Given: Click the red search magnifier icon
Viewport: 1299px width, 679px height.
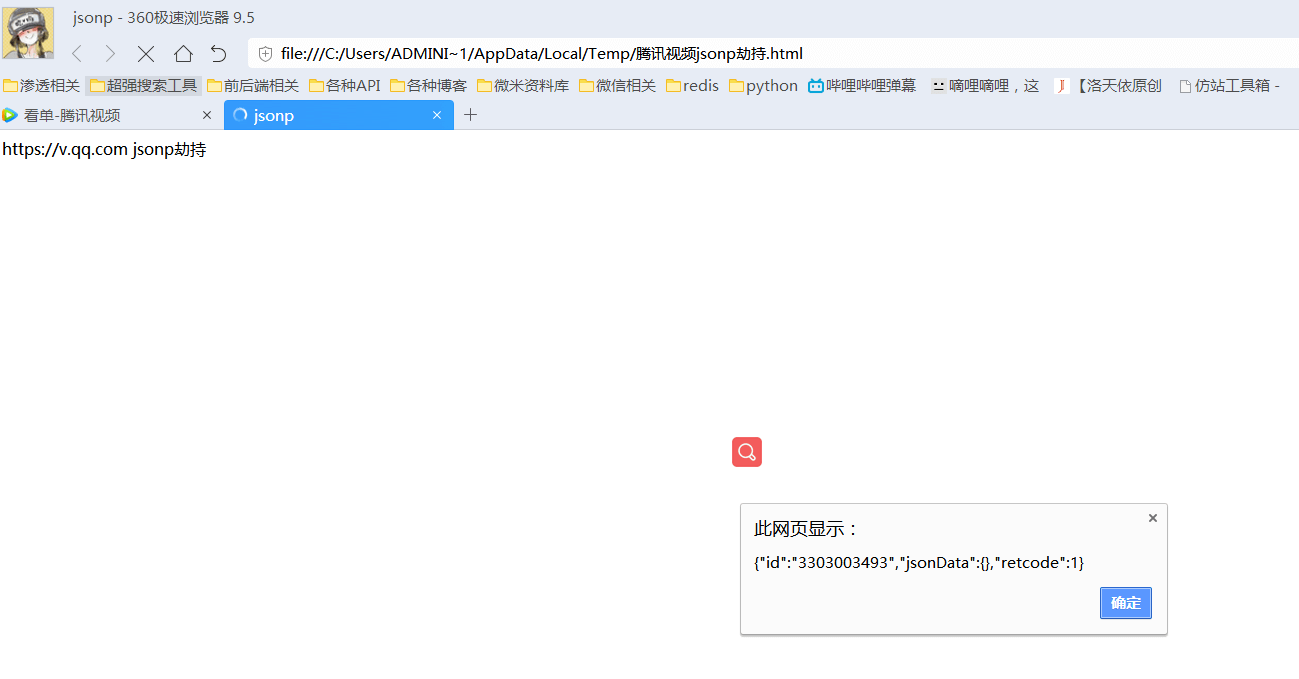Looking at the screenshot, I should tap(747, 452).
